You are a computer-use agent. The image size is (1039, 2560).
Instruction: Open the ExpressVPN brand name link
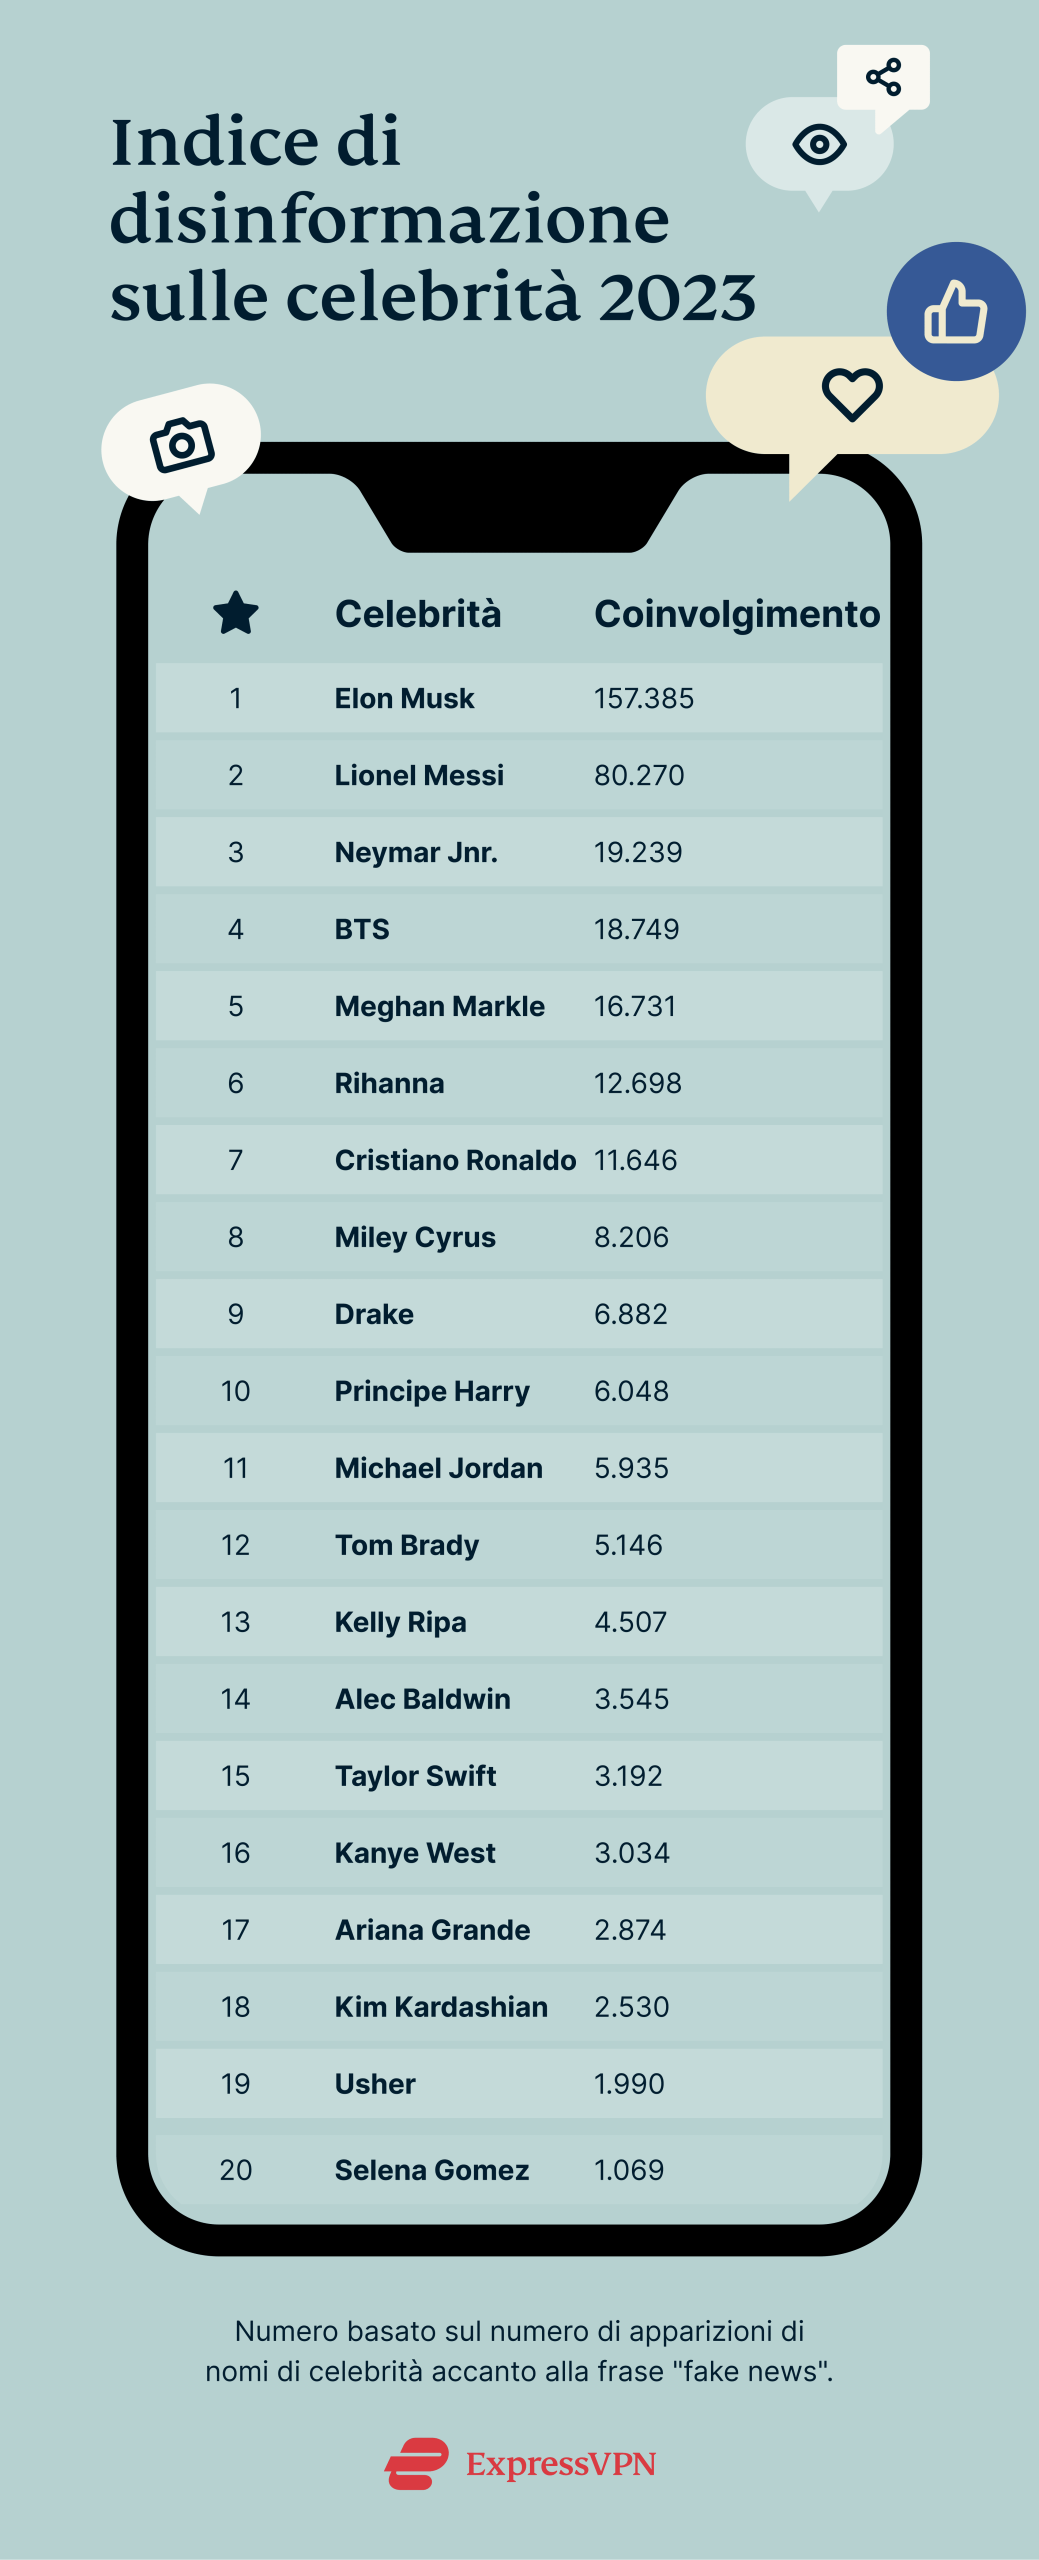[560, 2464]
